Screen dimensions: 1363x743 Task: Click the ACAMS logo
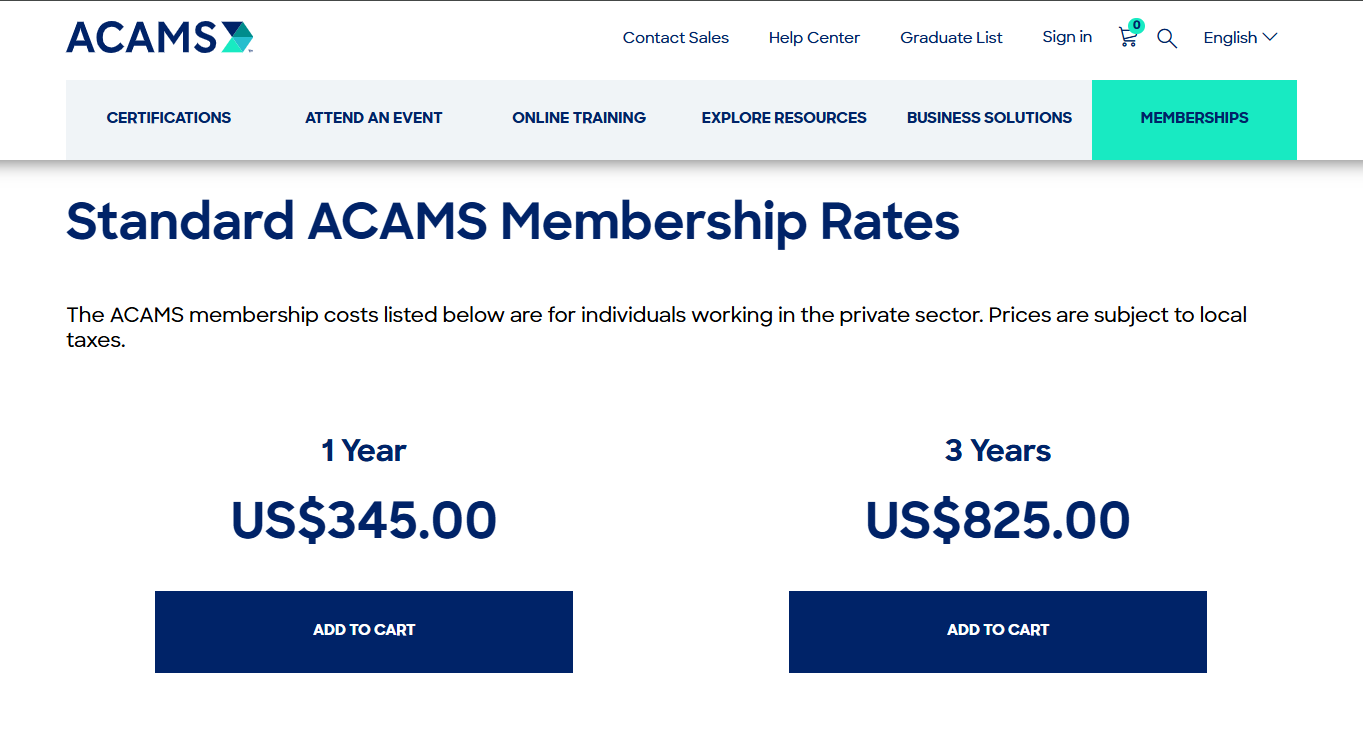pyautogui.click(x=158, y=37)
